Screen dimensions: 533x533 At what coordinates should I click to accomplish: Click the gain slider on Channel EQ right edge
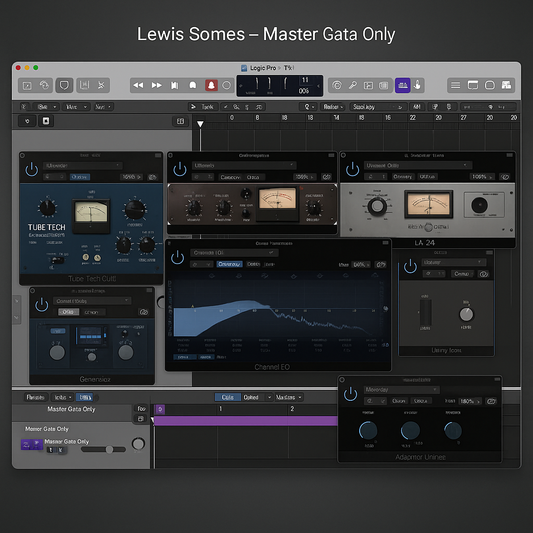click(x=385, y=308)
